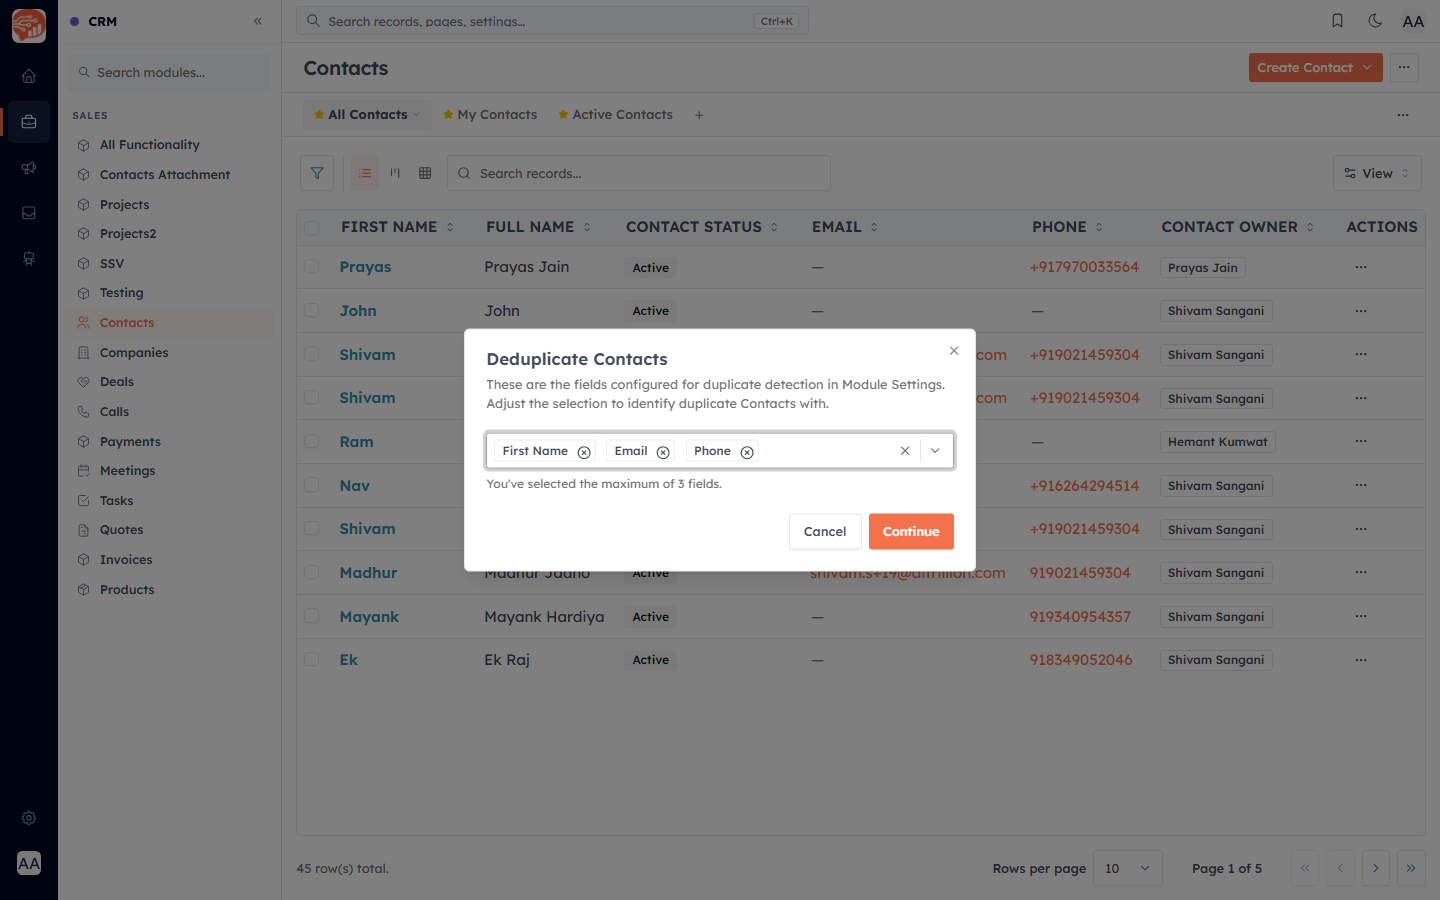Open the inbox icon in left rail
The height and width of the screenshot is (900, 1440).
click(x=29, y=213)
